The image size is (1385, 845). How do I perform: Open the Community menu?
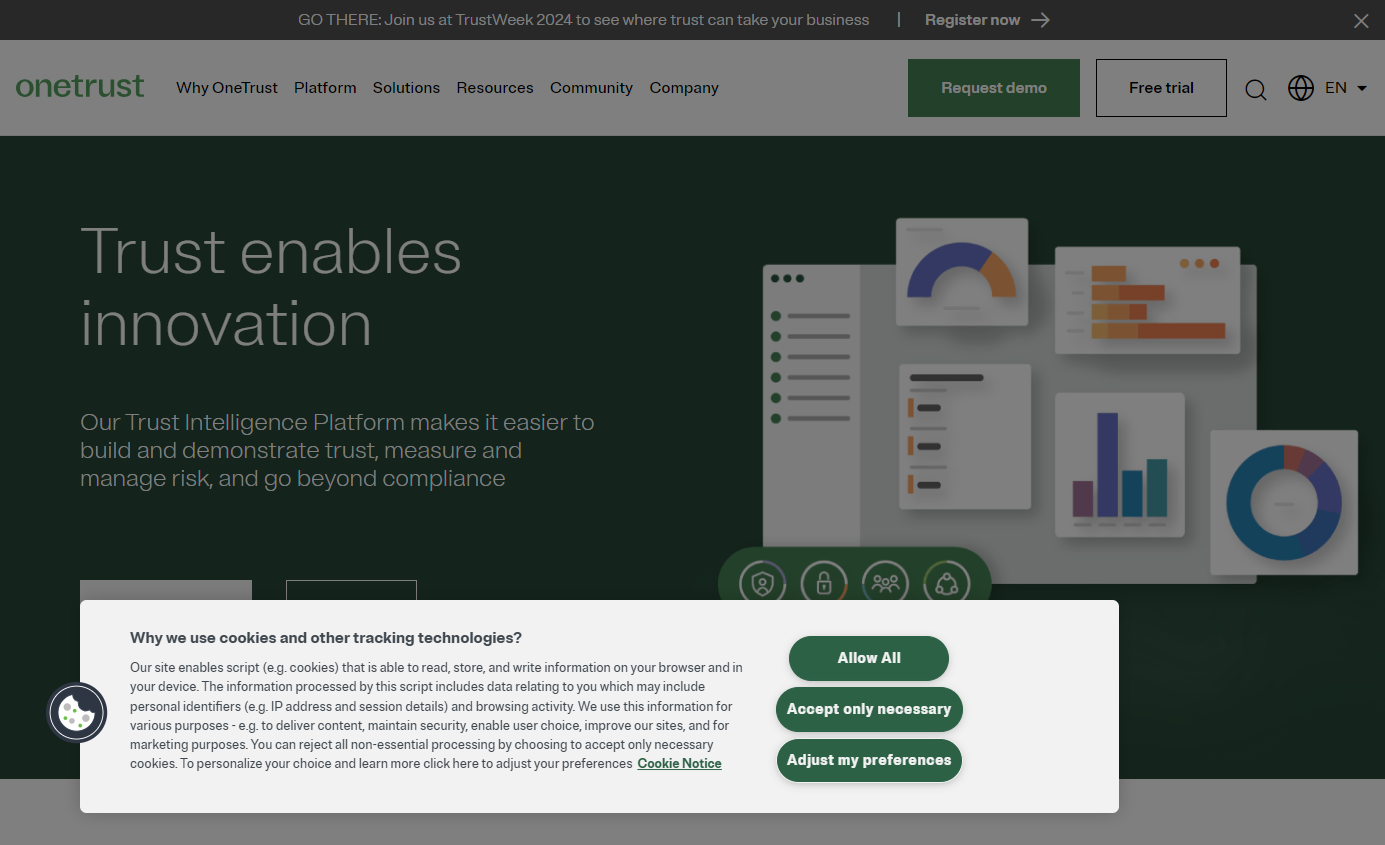pyautogui.click(x=591, y=88)
